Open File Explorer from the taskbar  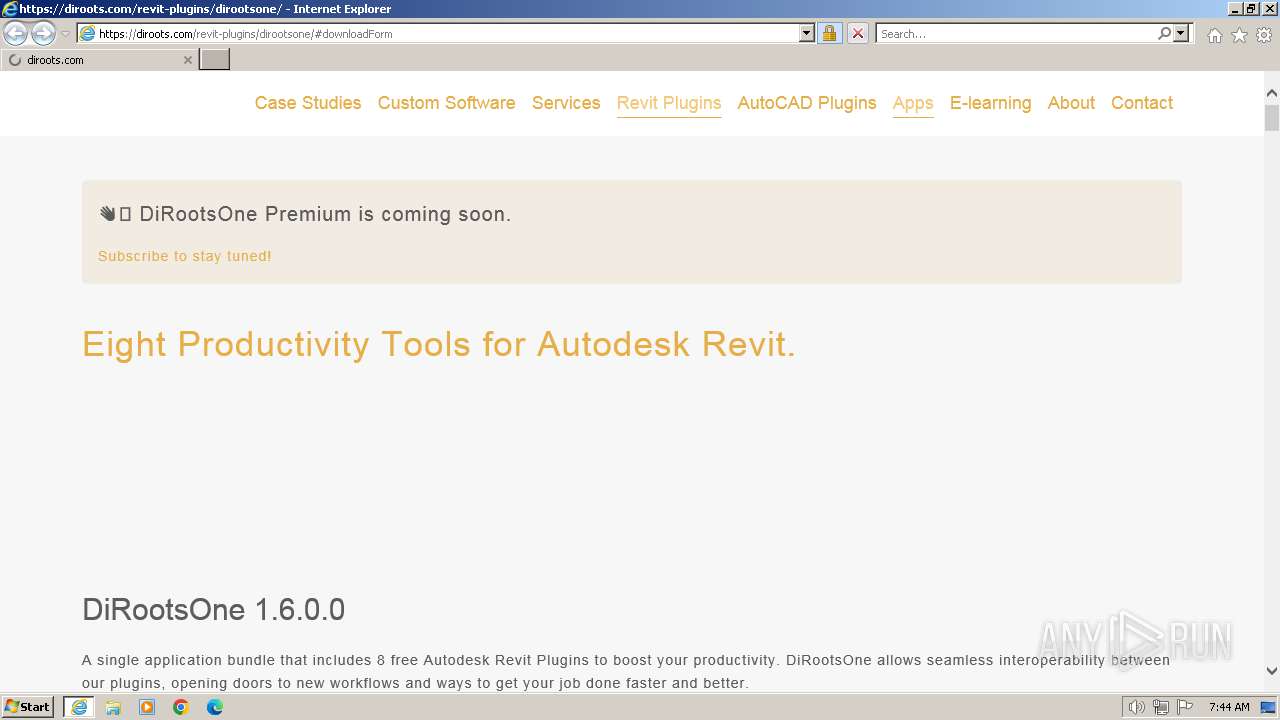113,707
